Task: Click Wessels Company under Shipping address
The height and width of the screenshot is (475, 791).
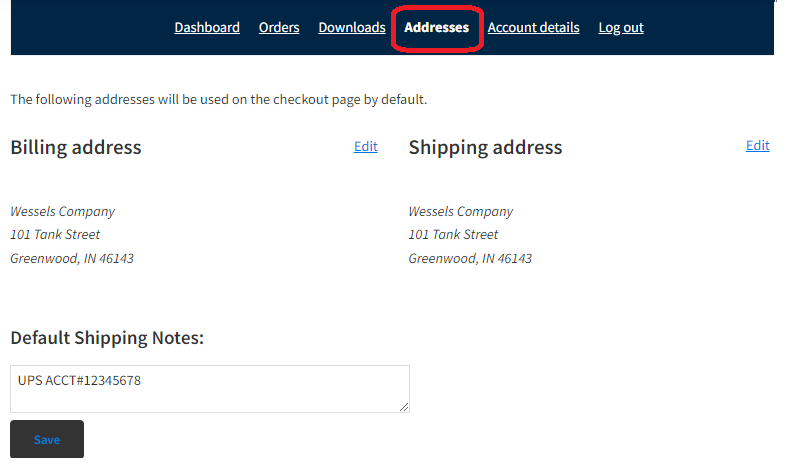Action: pos(461,211)
